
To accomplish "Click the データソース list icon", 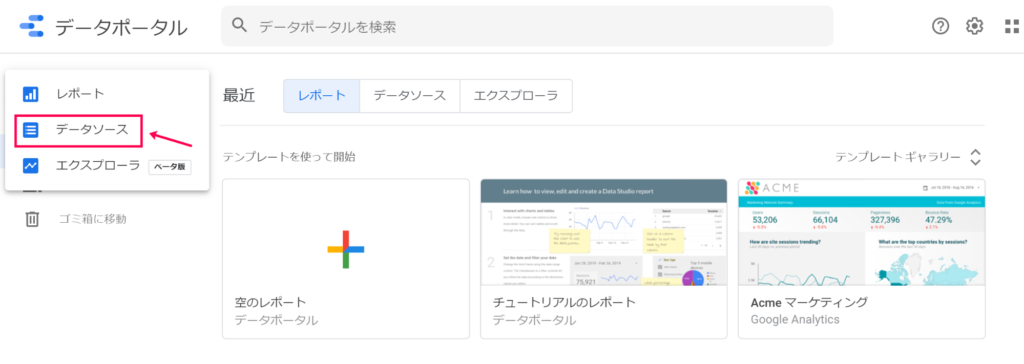I will coord(31,129).
